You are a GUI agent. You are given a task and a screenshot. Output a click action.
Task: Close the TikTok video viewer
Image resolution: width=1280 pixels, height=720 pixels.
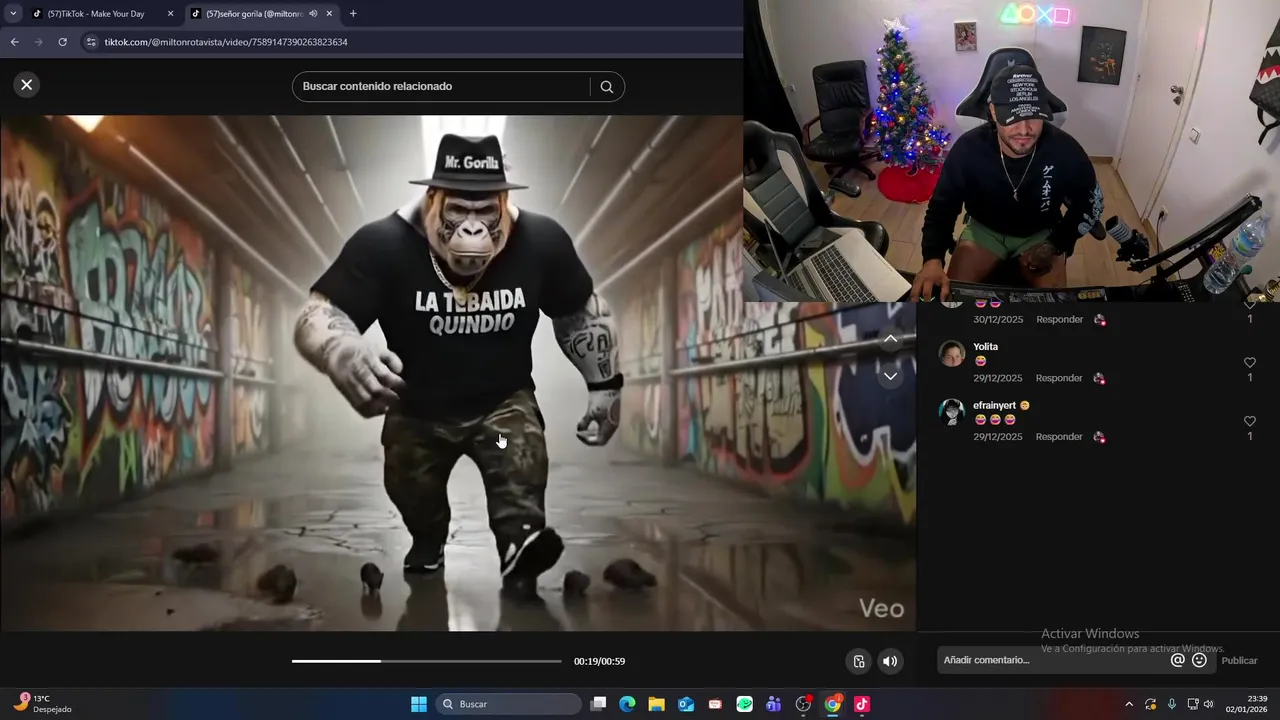point(27,85)
